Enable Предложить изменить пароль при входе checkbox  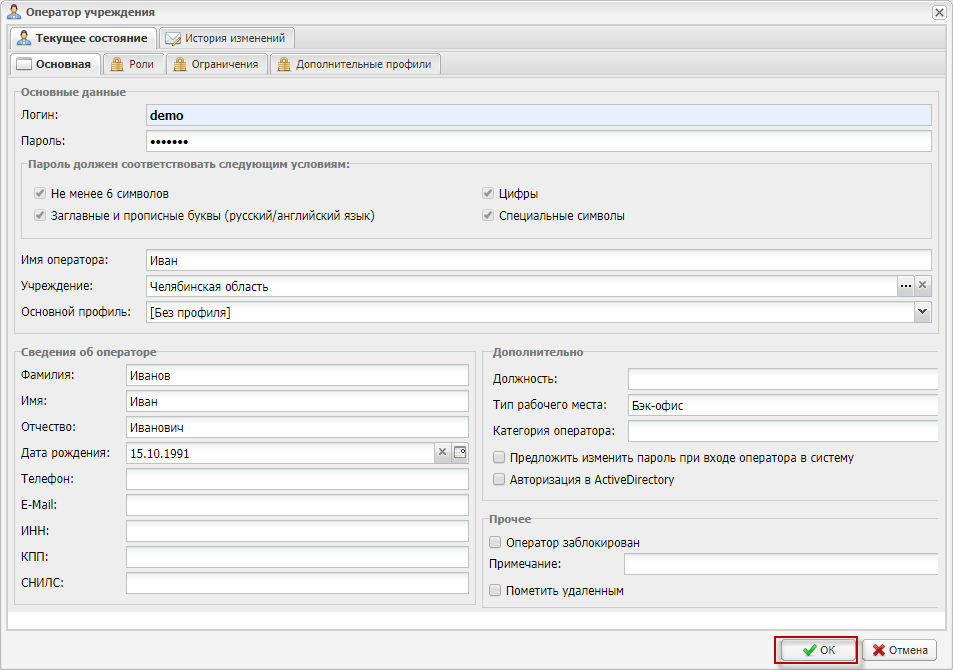499,458
